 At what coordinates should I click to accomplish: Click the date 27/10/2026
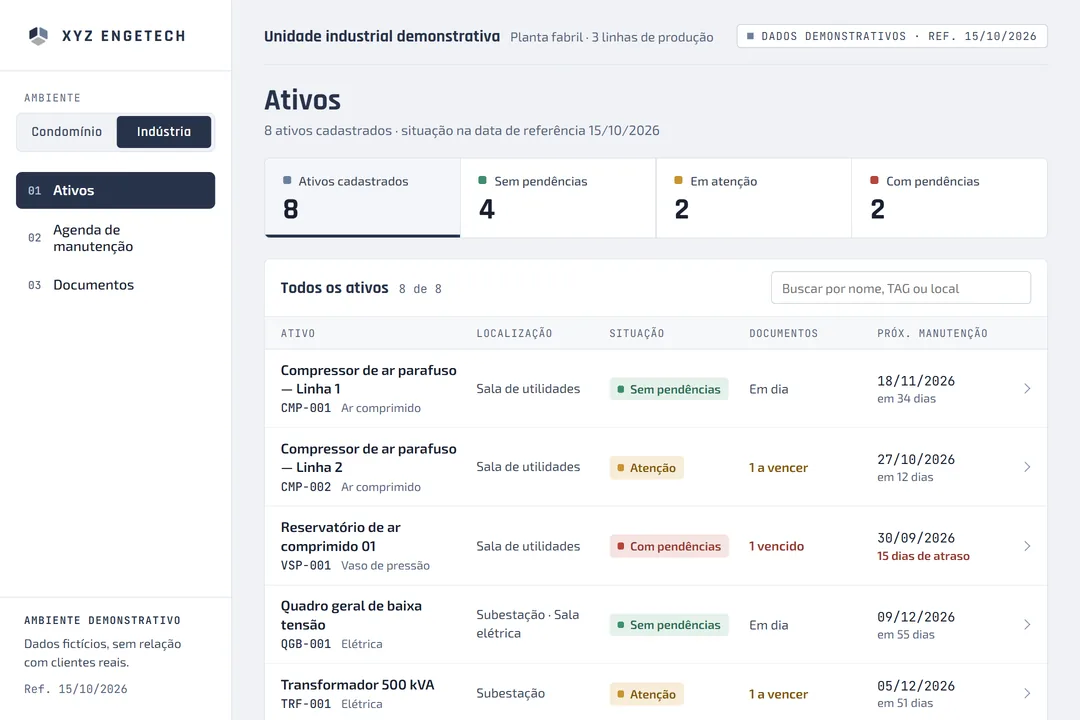[916, 460]
